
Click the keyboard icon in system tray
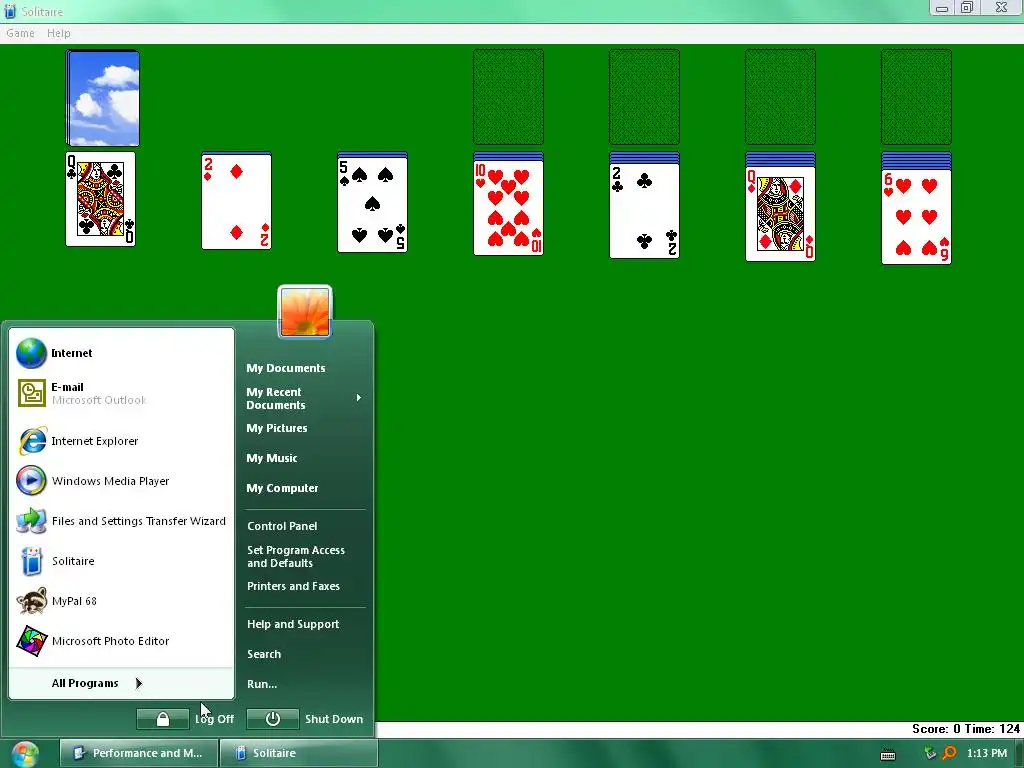(x=888, y=754)
